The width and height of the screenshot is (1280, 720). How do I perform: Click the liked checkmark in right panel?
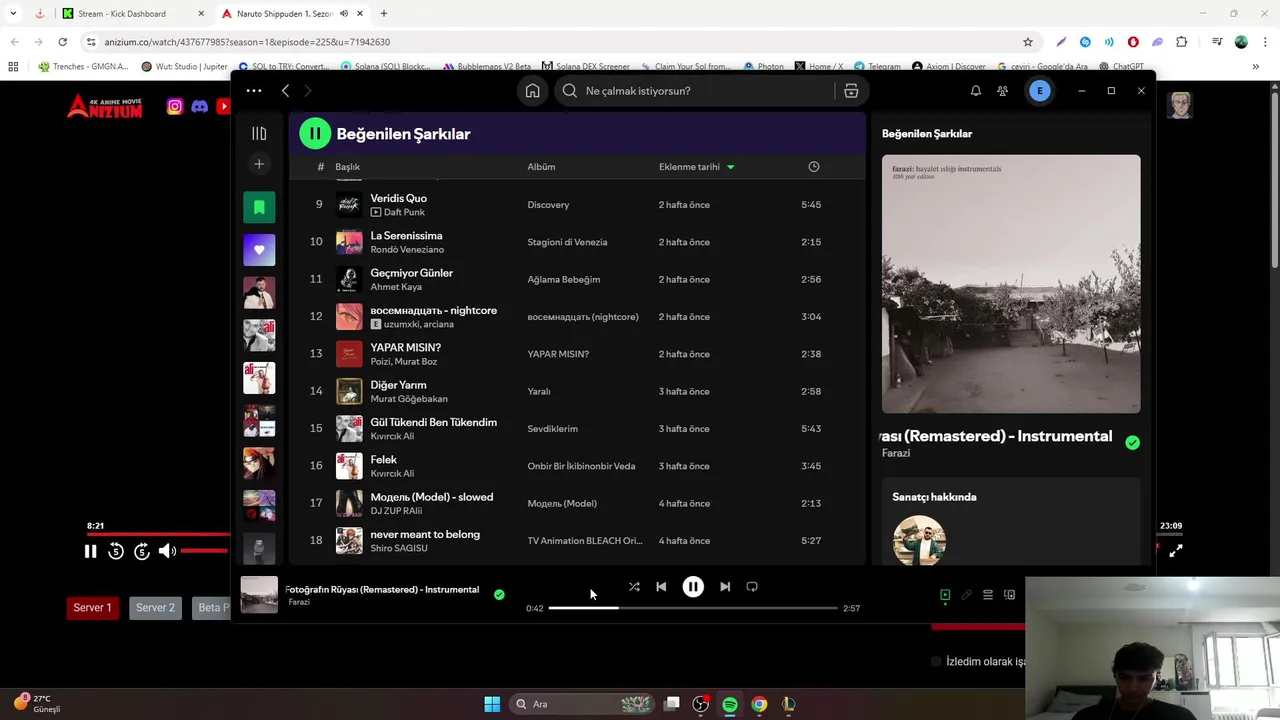[1132, 442]
